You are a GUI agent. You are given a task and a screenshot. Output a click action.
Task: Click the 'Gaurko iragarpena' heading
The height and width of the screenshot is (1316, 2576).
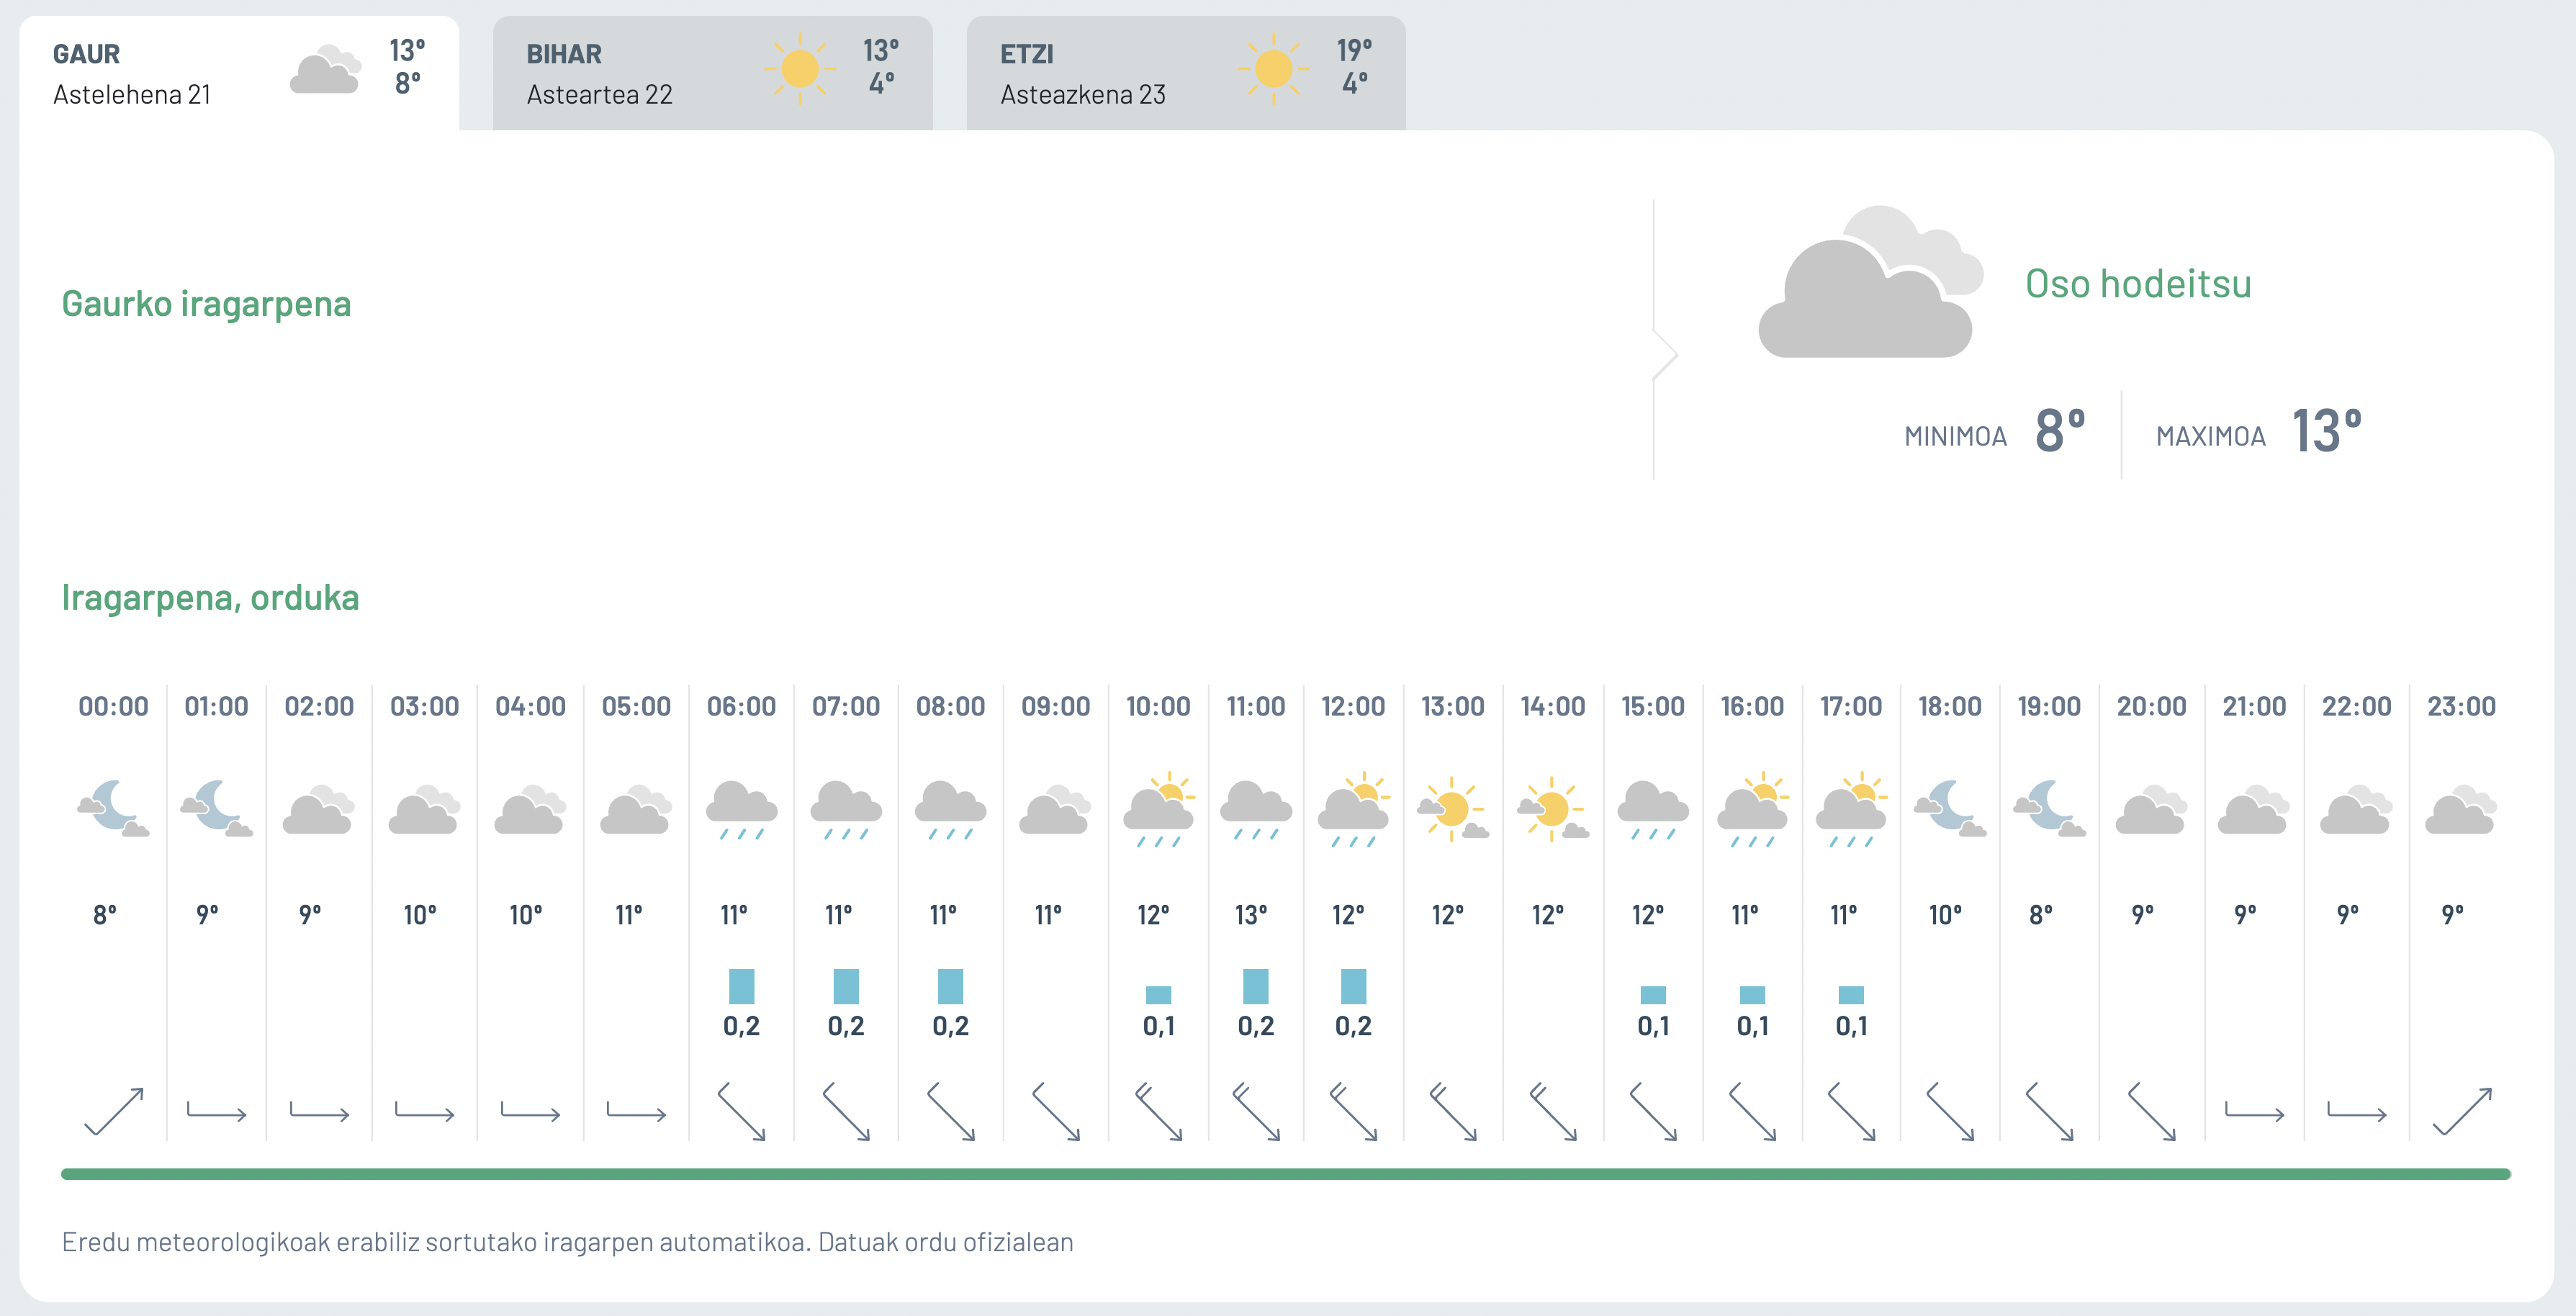tap(206, 304)
